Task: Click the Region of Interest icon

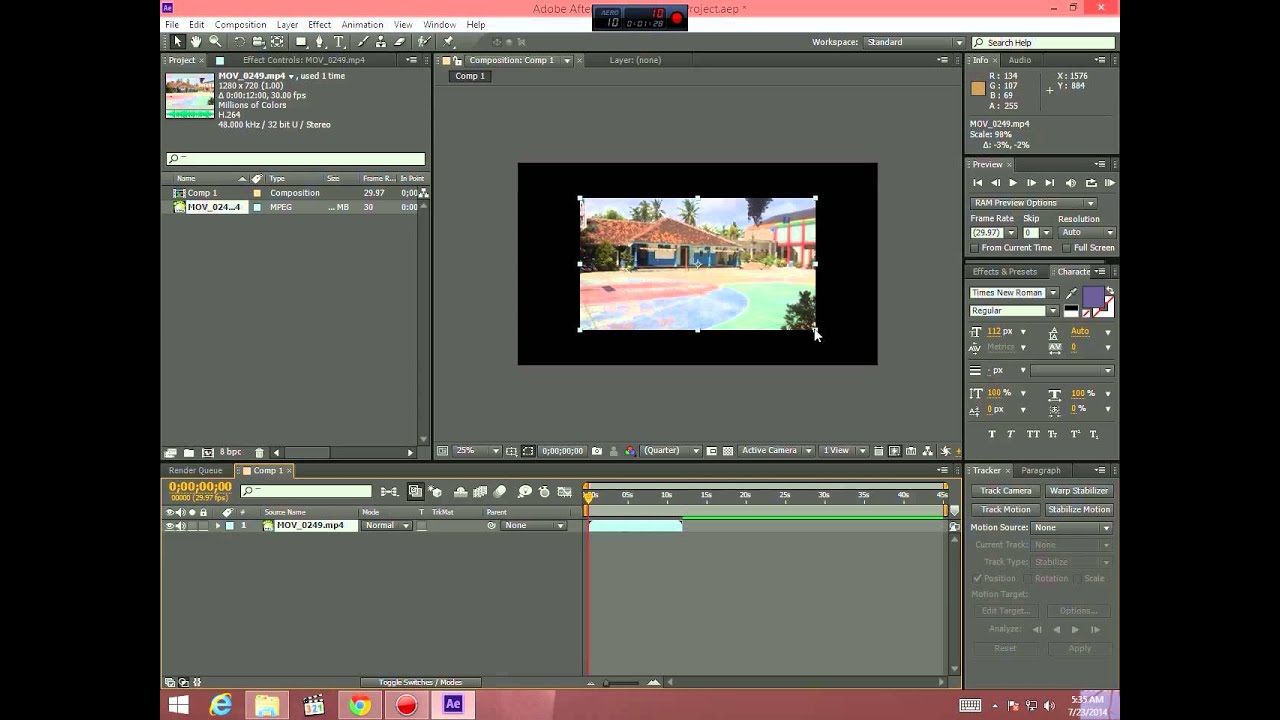Action: (x=712, y=451)
